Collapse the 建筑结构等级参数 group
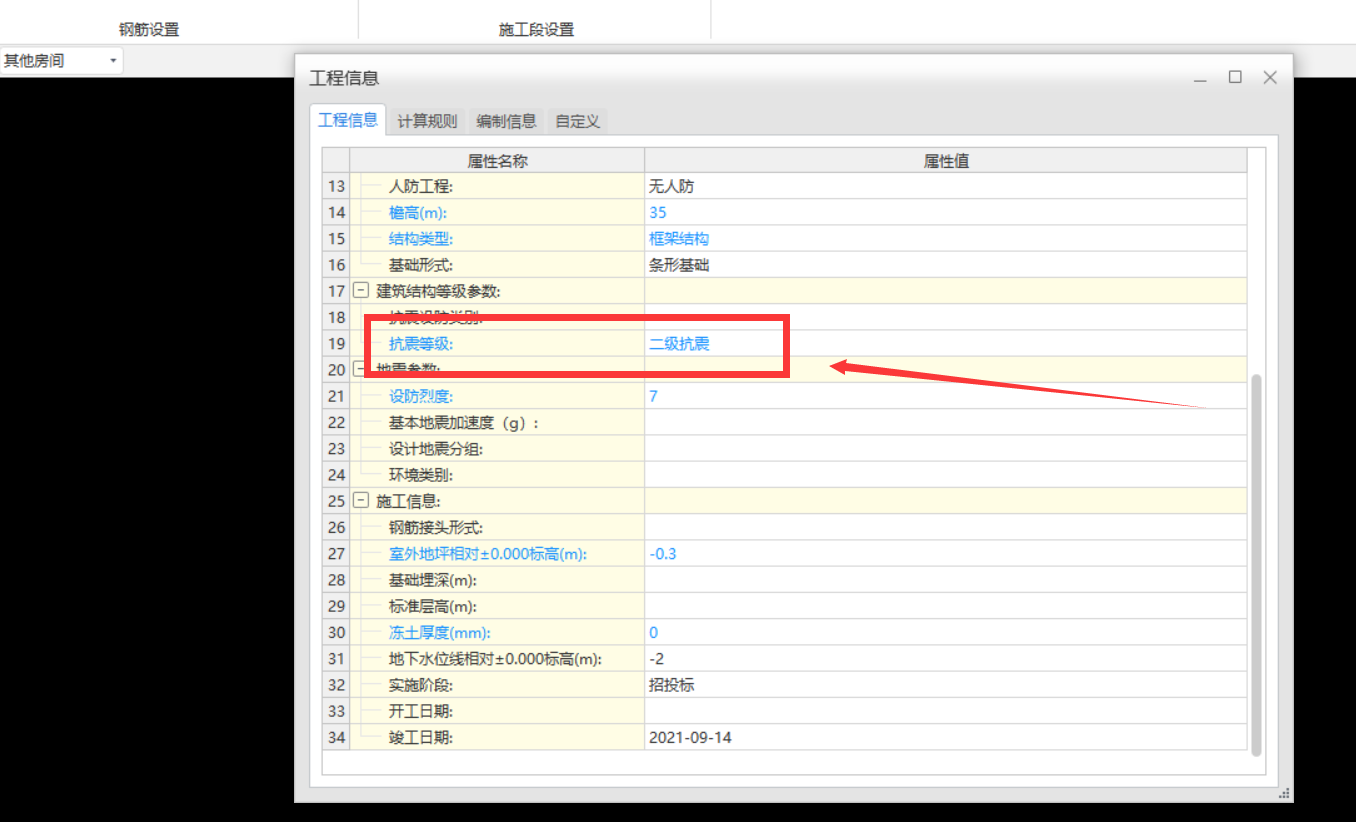 click(x=361, y=291)
